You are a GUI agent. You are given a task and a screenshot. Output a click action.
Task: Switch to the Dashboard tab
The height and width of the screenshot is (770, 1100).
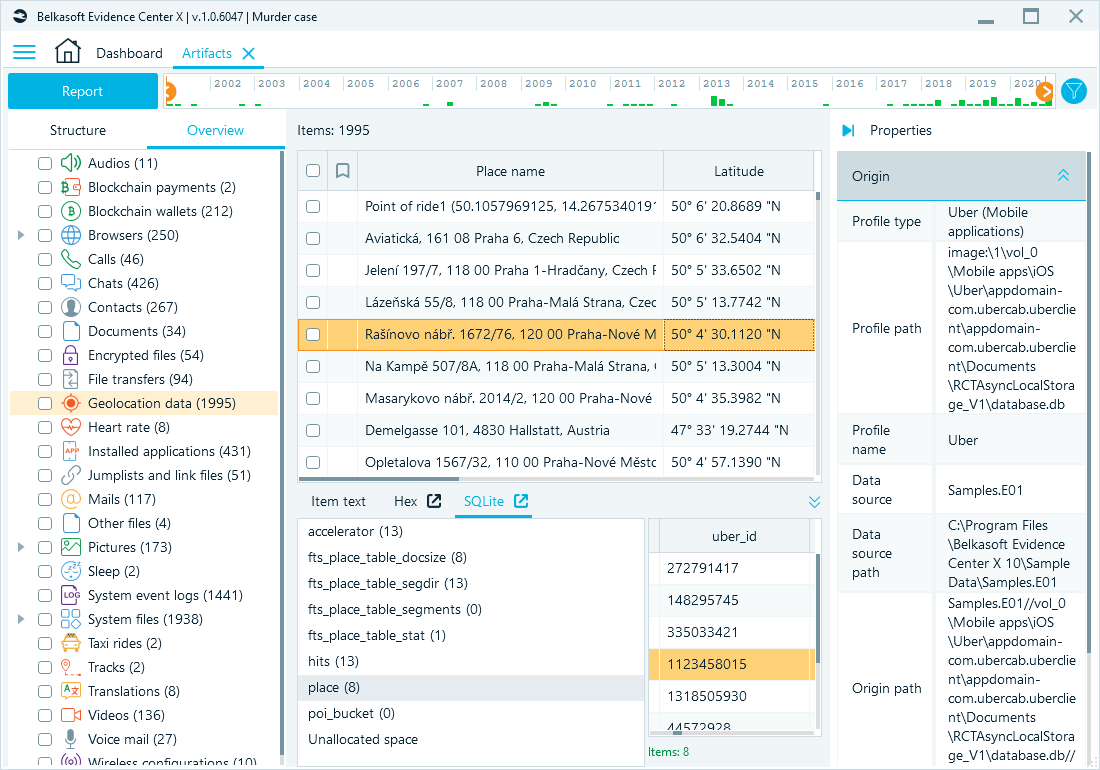(129, 53)
